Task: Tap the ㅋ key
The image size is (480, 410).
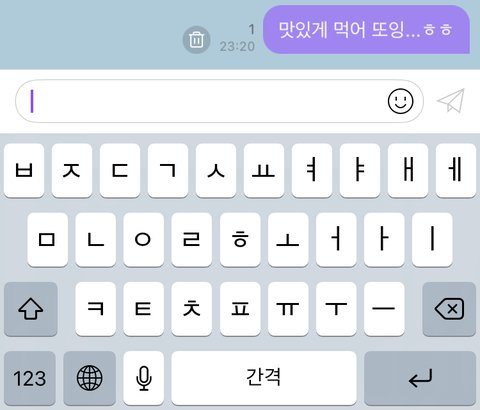Action: coord(96,309)
